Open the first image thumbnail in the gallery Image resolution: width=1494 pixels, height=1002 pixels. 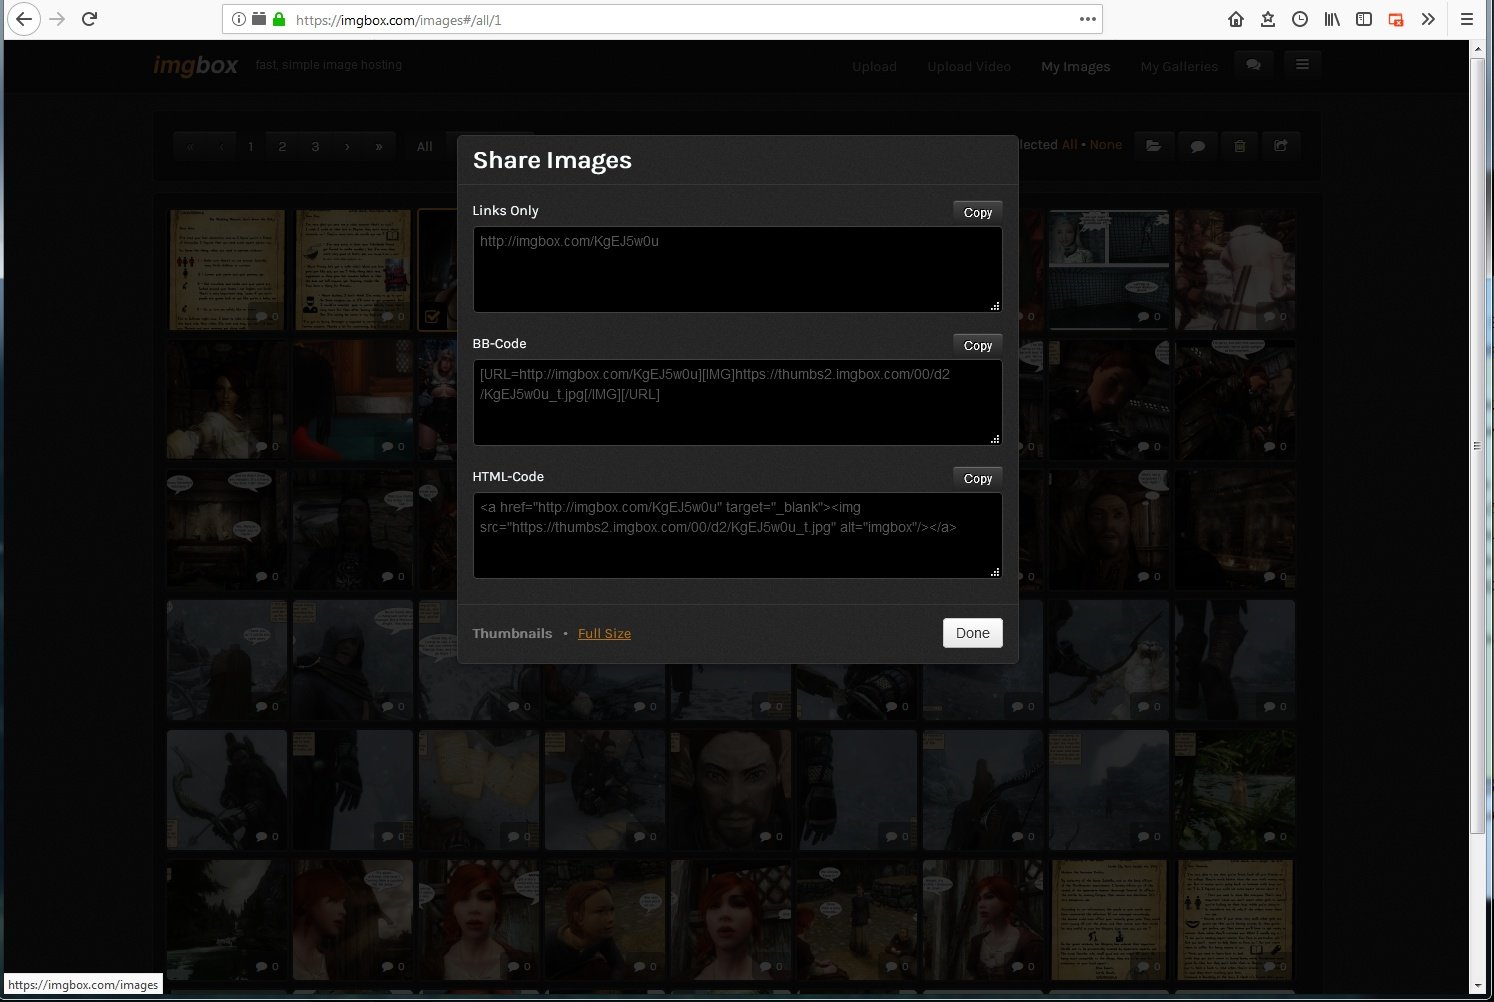point(227,270)
